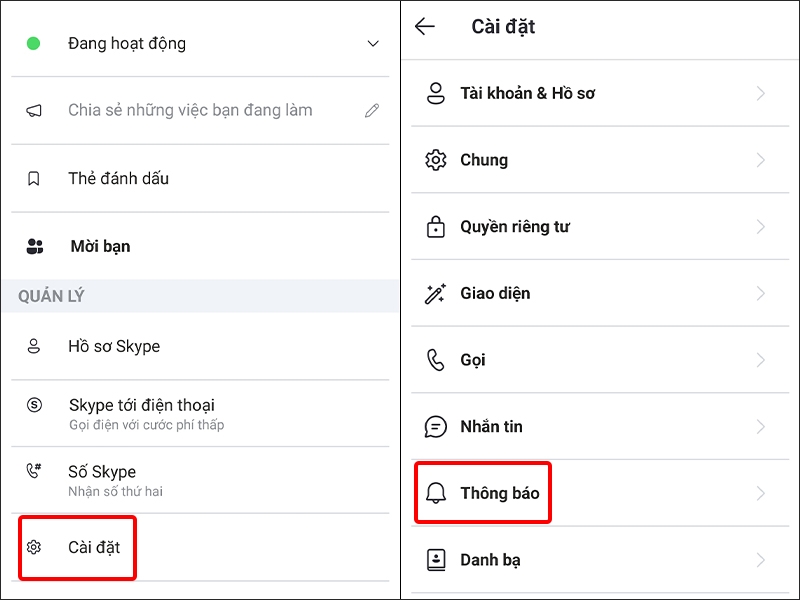
Task: Click the pencil edit icon on the status field
Action: coord(373,111)
